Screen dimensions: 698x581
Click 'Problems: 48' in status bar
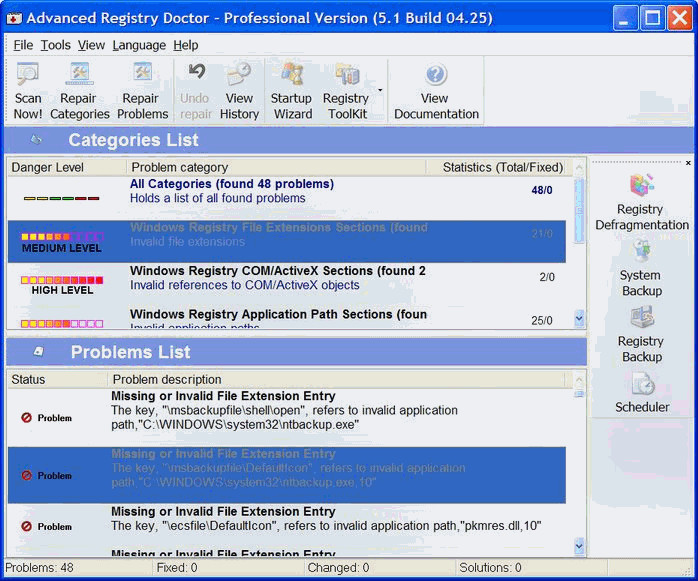(x=39, y=568)
